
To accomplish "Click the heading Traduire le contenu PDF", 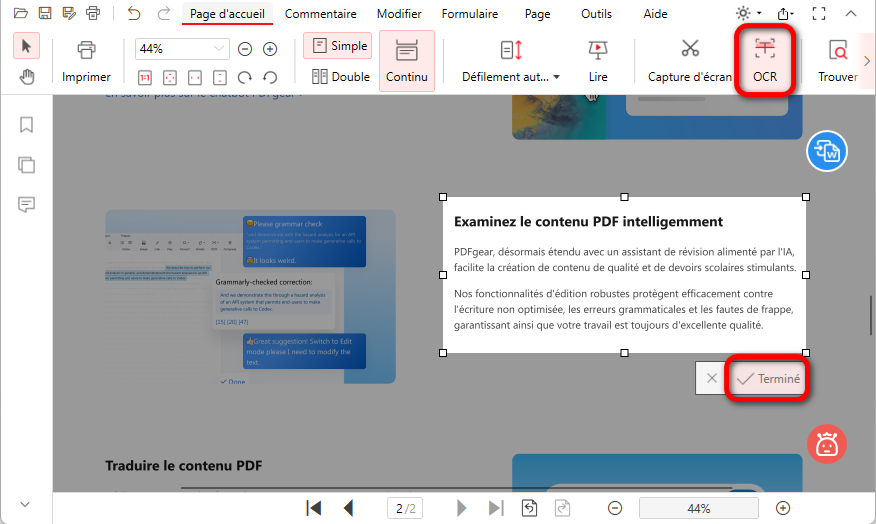I will (184, 465).
